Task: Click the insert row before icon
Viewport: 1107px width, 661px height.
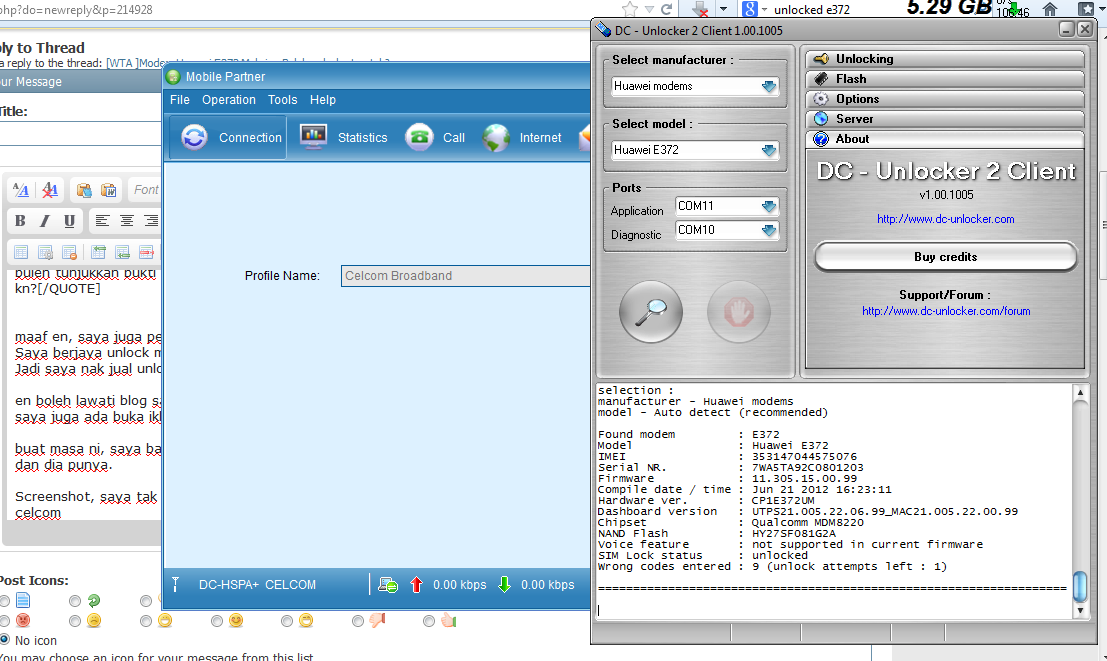Action: (98, 252)
